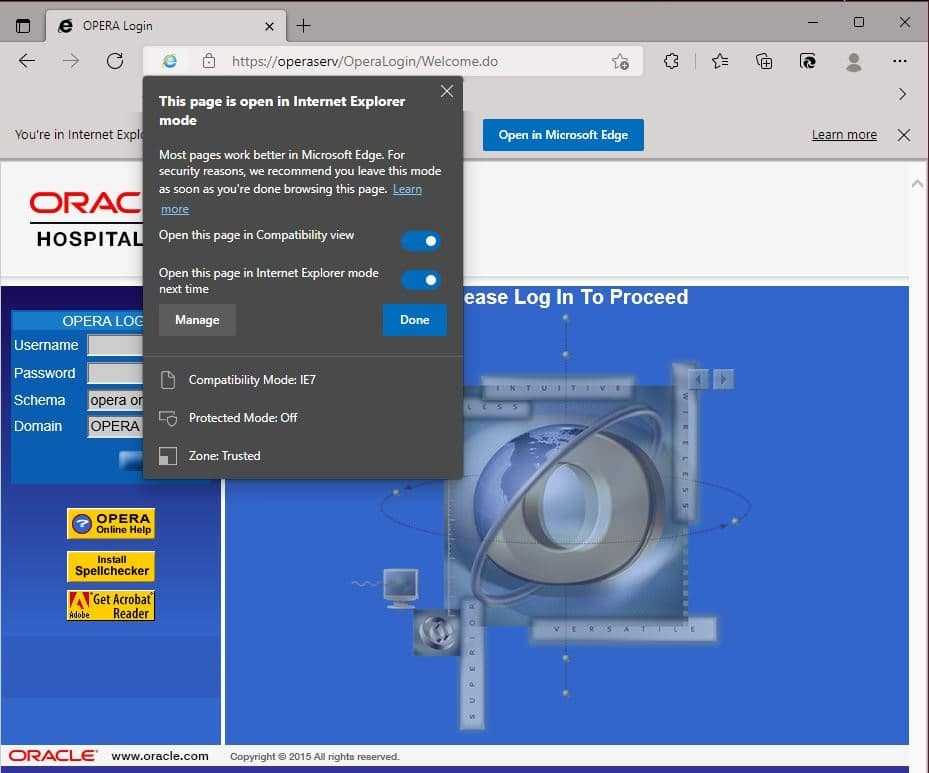Select the OPERA Login tab

point(166,26)
